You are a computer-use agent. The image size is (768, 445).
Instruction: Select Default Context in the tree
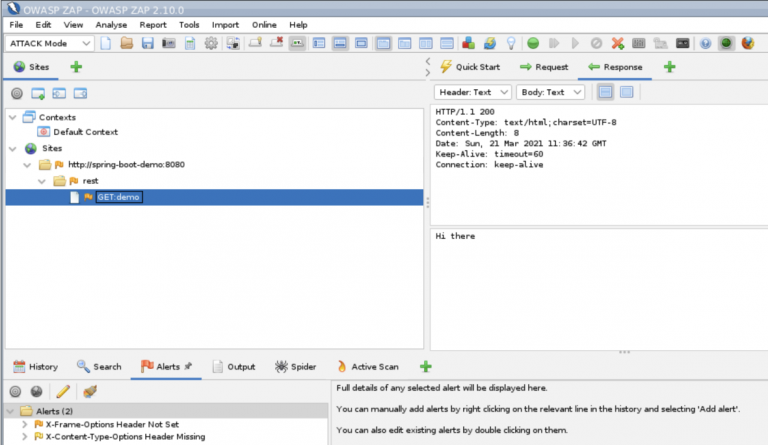click(85, 132)
